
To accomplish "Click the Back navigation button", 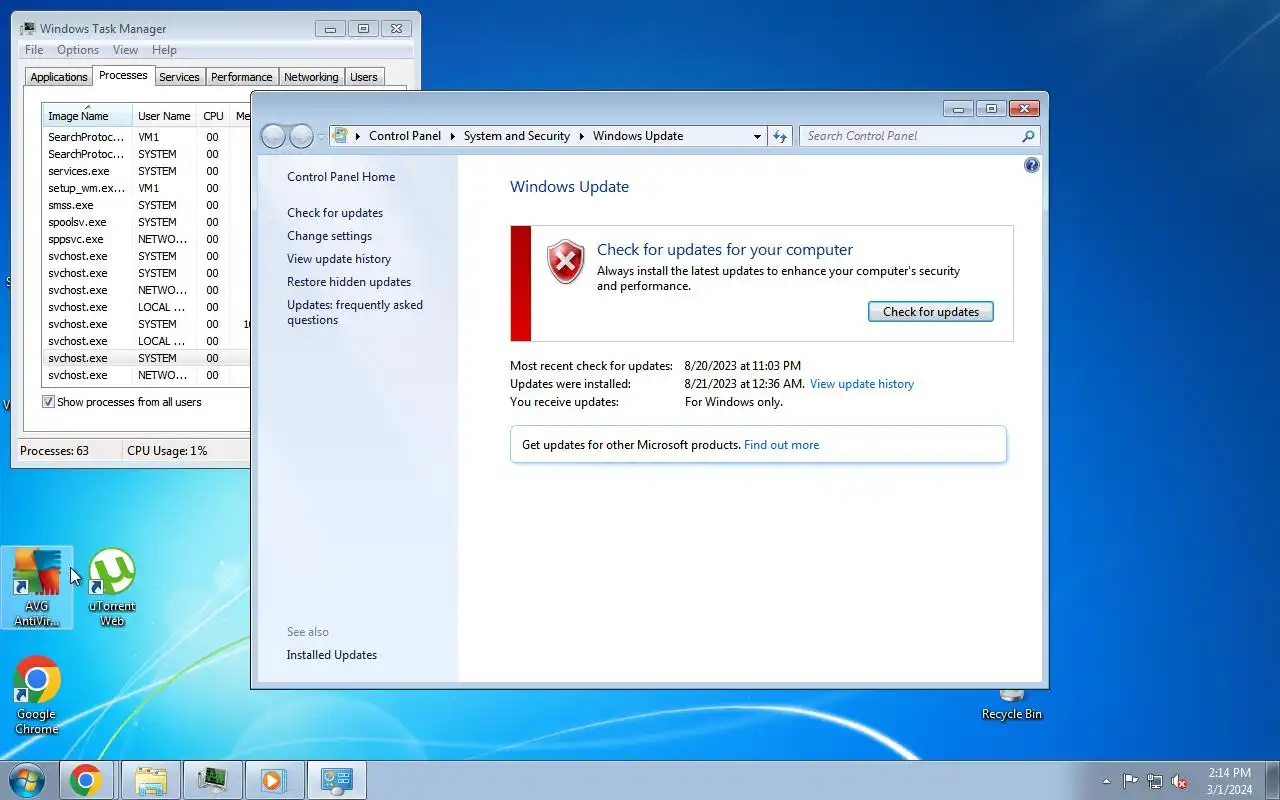I will 274,136.
